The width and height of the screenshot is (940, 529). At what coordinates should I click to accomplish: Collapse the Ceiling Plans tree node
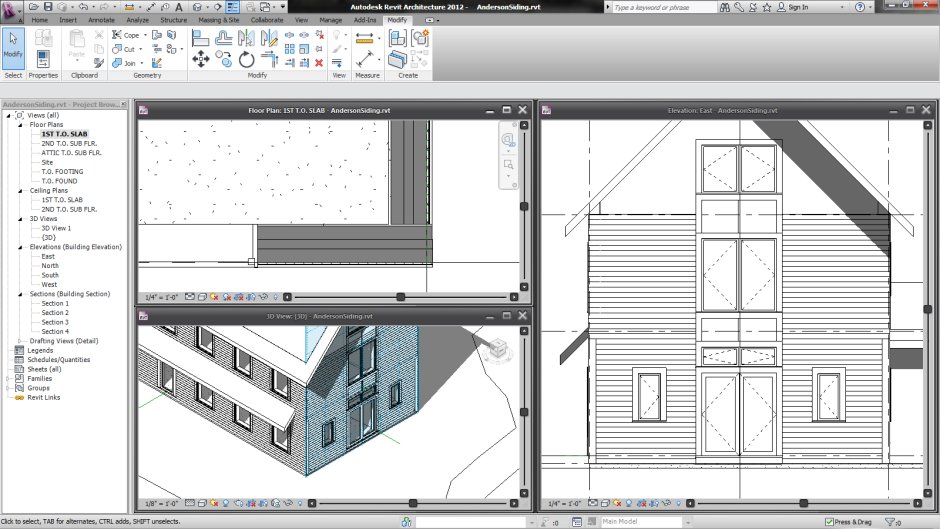click(x=20, y=191)
